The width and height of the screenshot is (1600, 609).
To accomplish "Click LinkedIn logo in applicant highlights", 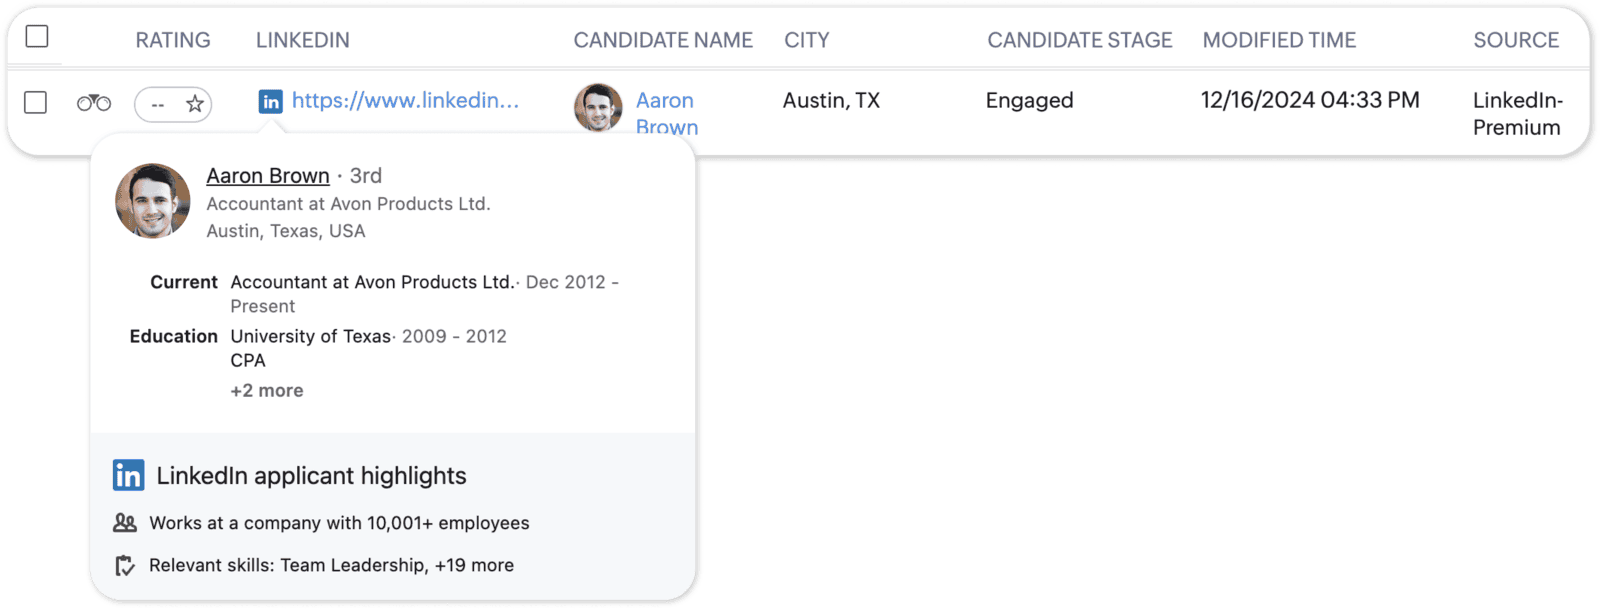I will click(129, 475).
